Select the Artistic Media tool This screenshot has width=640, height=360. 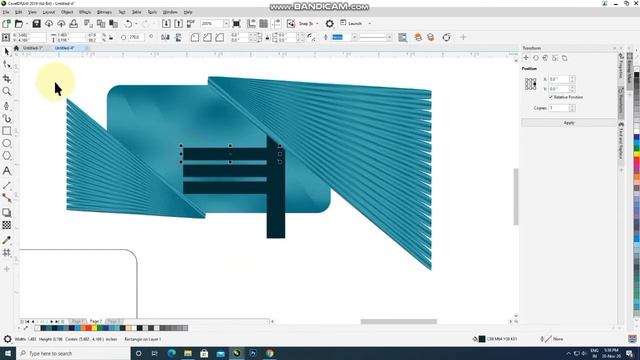[7, 118]
